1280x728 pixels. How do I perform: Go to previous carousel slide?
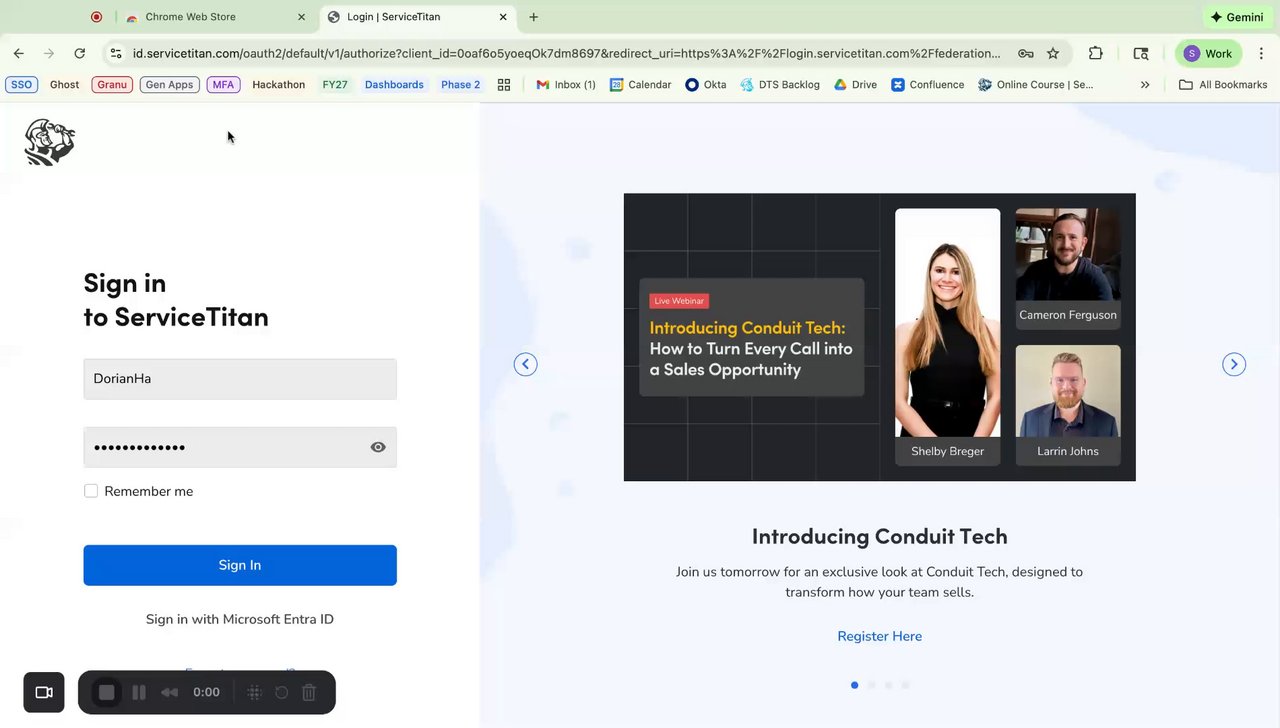525,364
